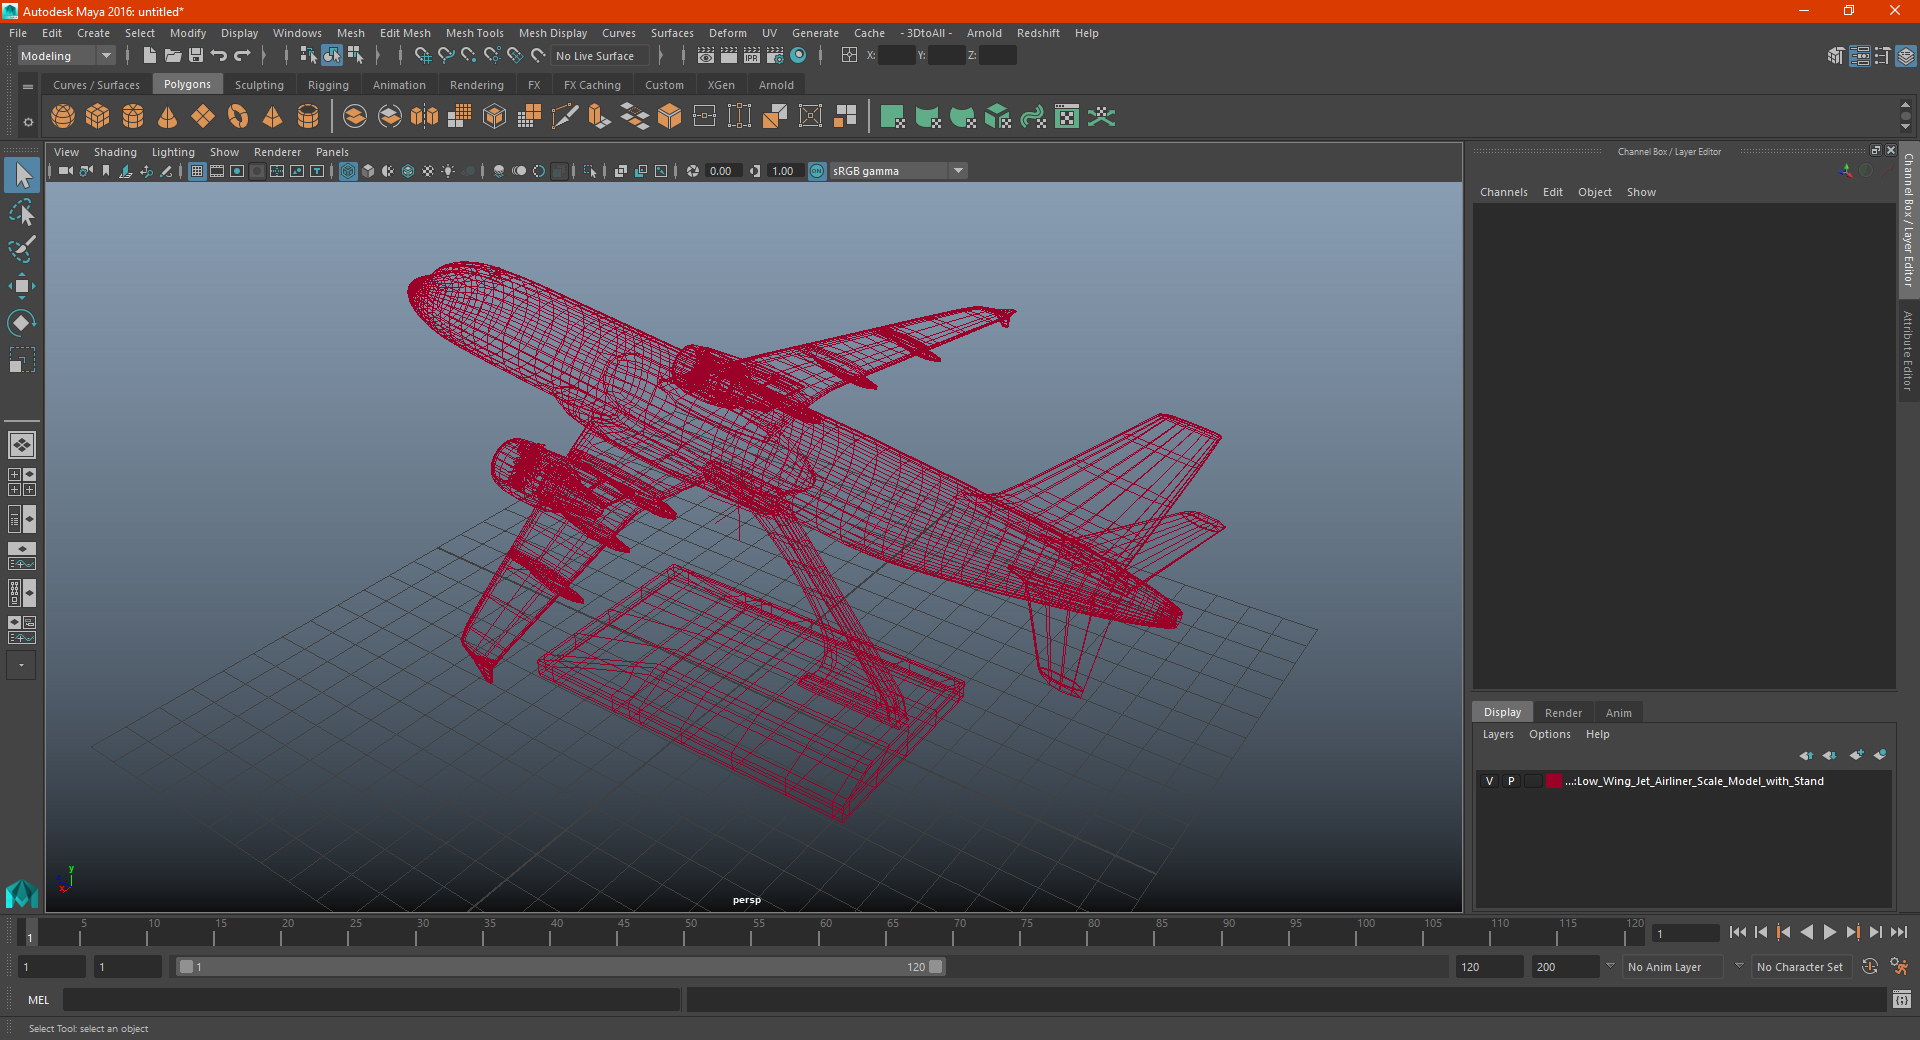Image resolution: width=1920 pixels, height=1040 pixels.
Task: Activate the Scale tool in the toolbox
Action: coord(21,360)
